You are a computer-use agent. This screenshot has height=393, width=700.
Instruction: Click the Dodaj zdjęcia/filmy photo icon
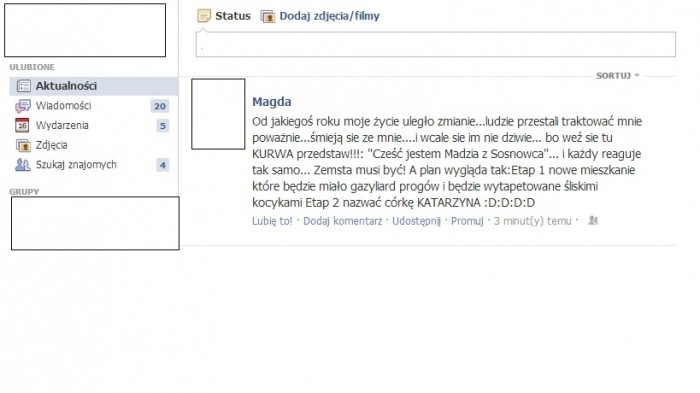[x=267, y=17]
